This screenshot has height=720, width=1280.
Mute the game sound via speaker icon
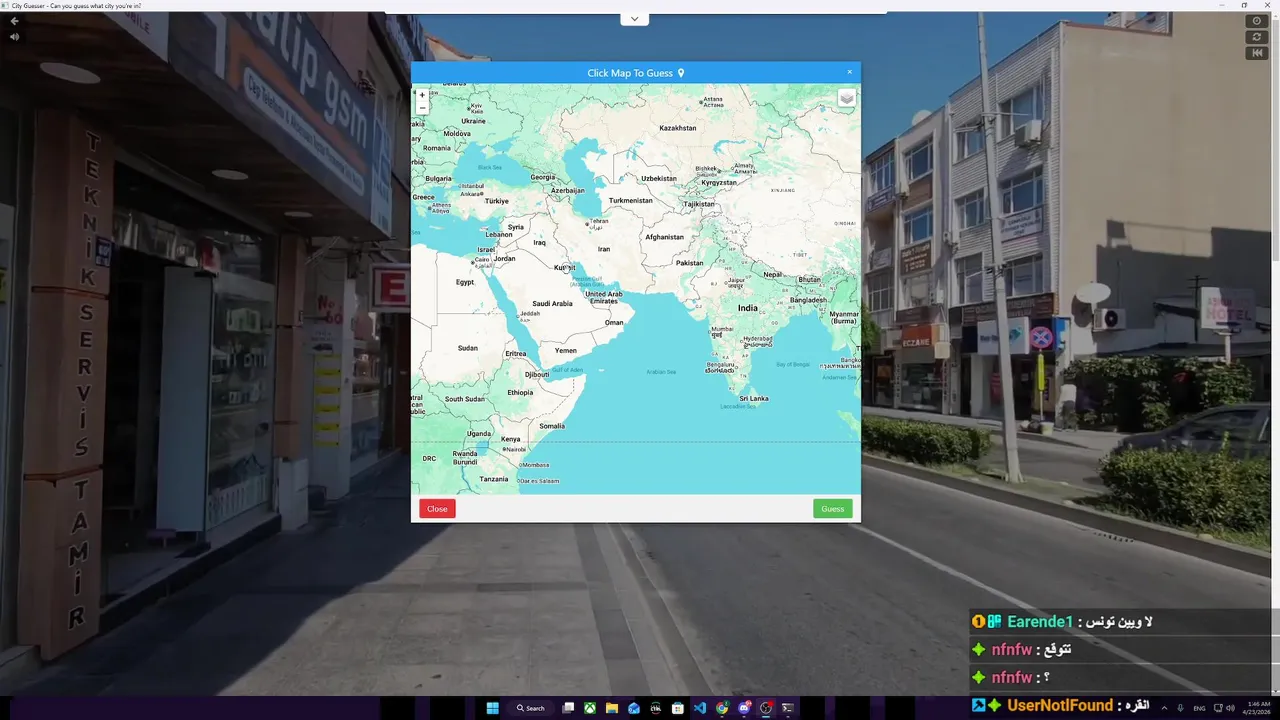click(x=14, y=37)
